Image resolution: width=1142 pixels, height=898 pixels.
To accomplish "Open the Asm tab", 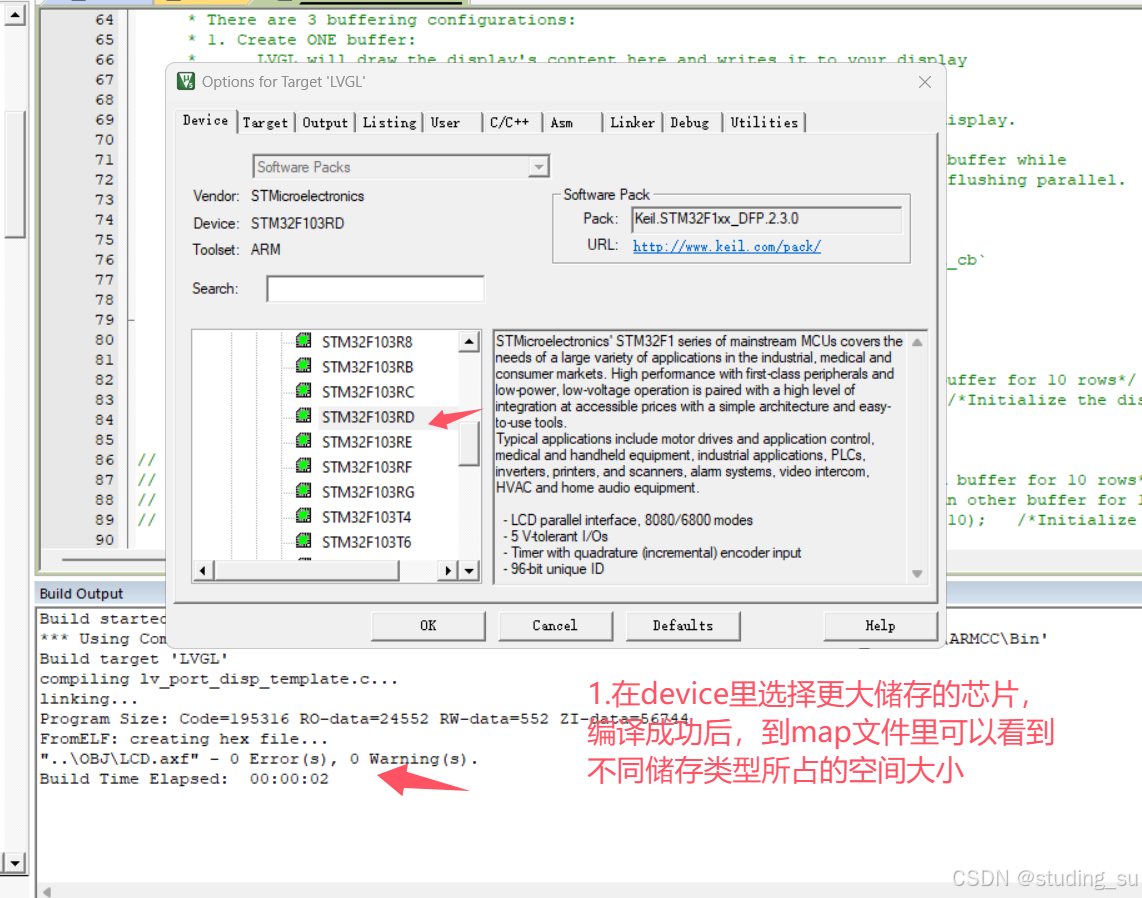I will pos(562,122).
